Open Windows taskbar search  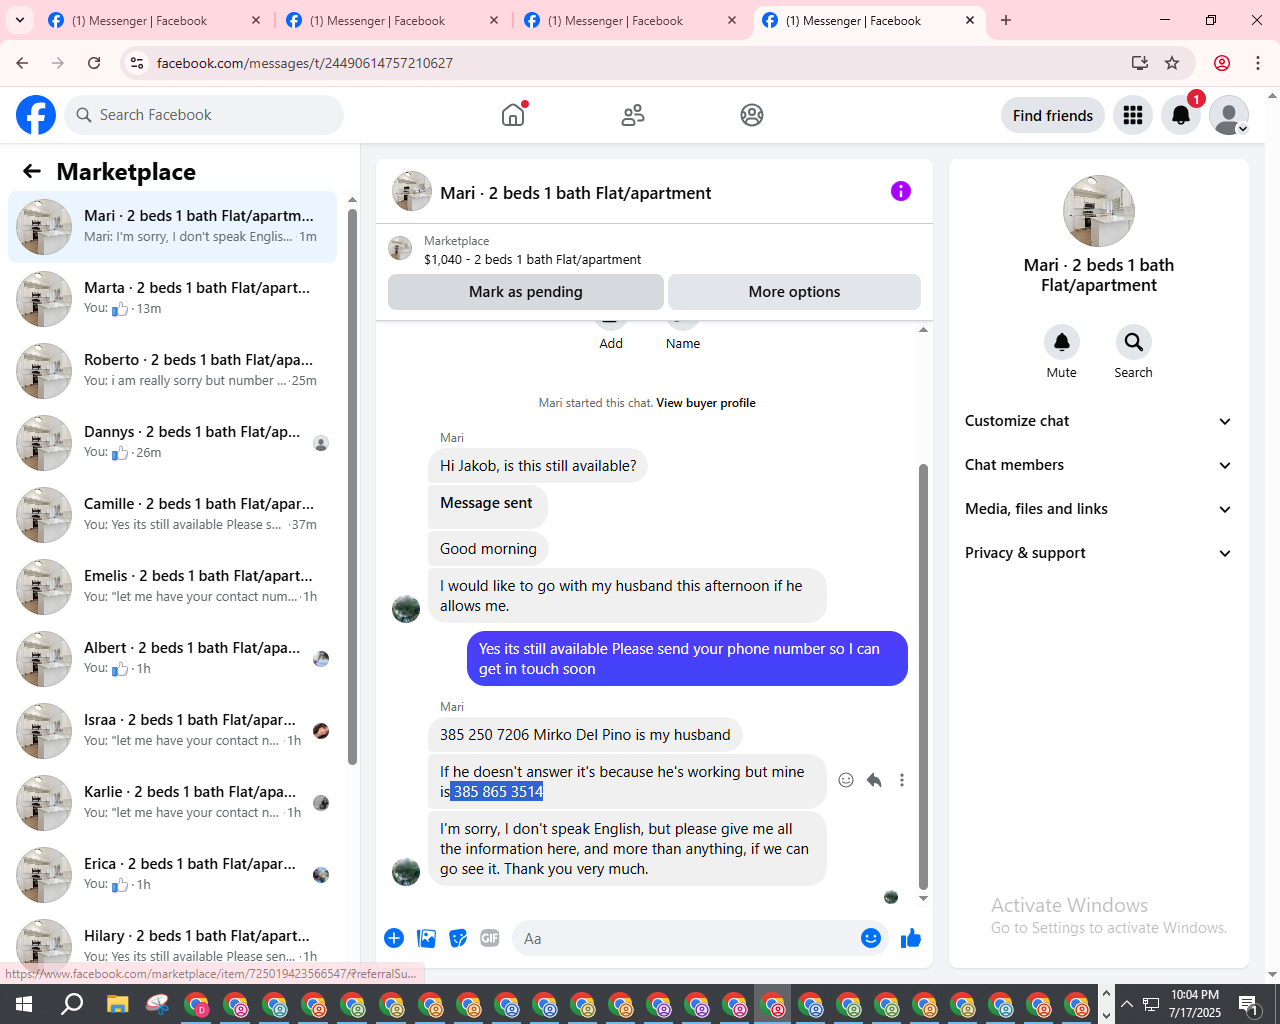tap(72, 1004)
